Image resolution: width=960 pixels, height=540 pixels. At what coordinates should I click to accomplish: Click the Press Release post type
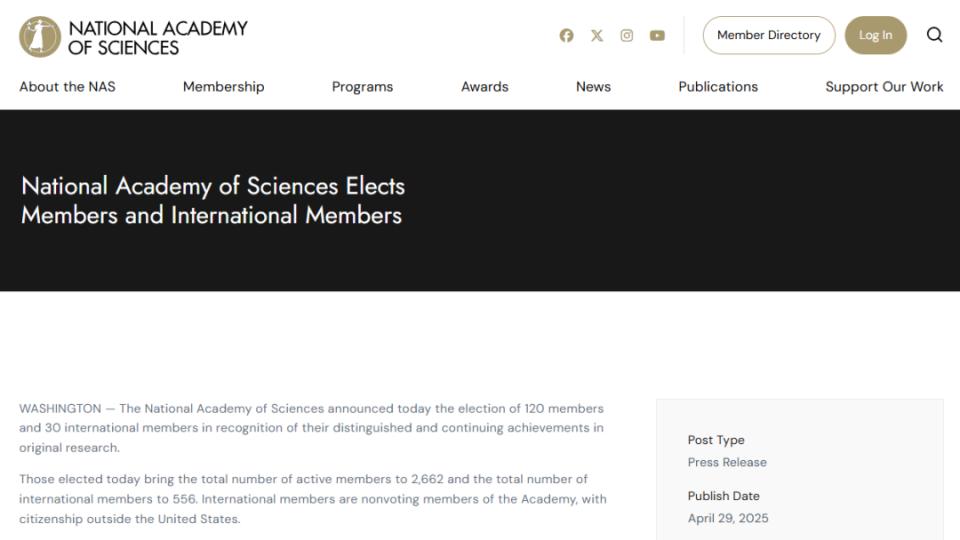click(727, 462)
